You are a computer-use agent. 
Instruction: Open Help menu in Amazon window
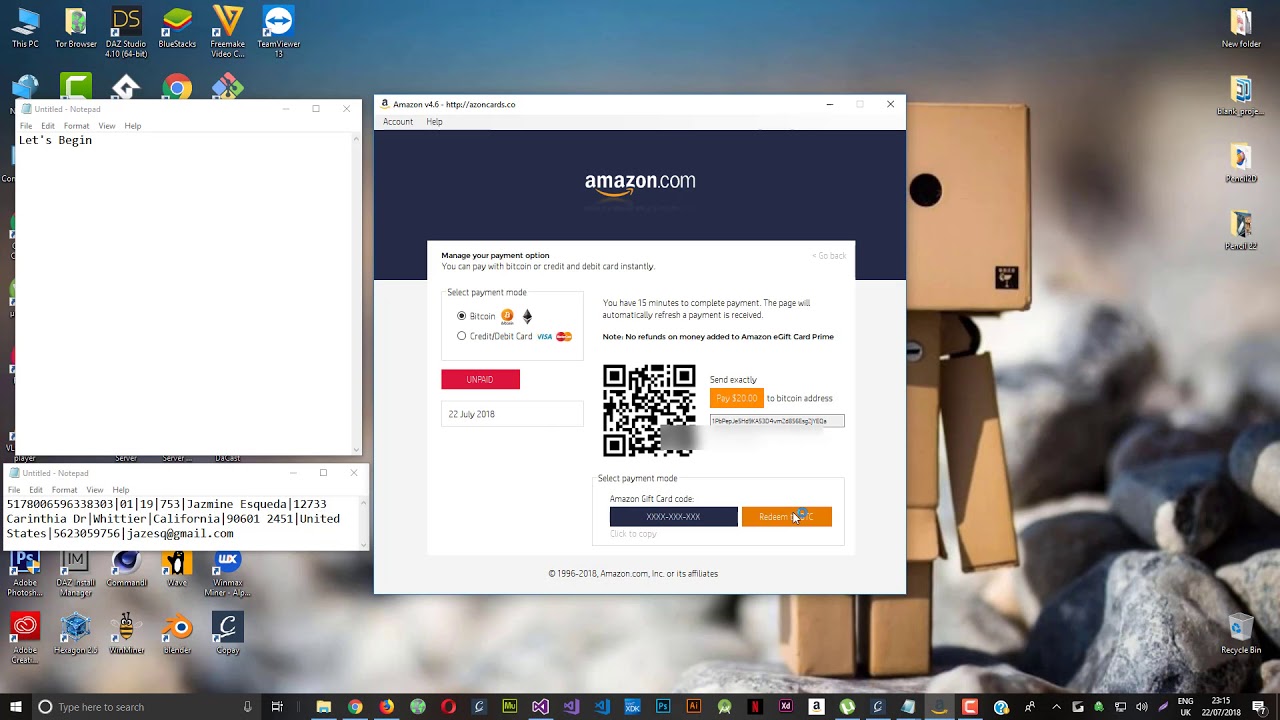(434, 122)
